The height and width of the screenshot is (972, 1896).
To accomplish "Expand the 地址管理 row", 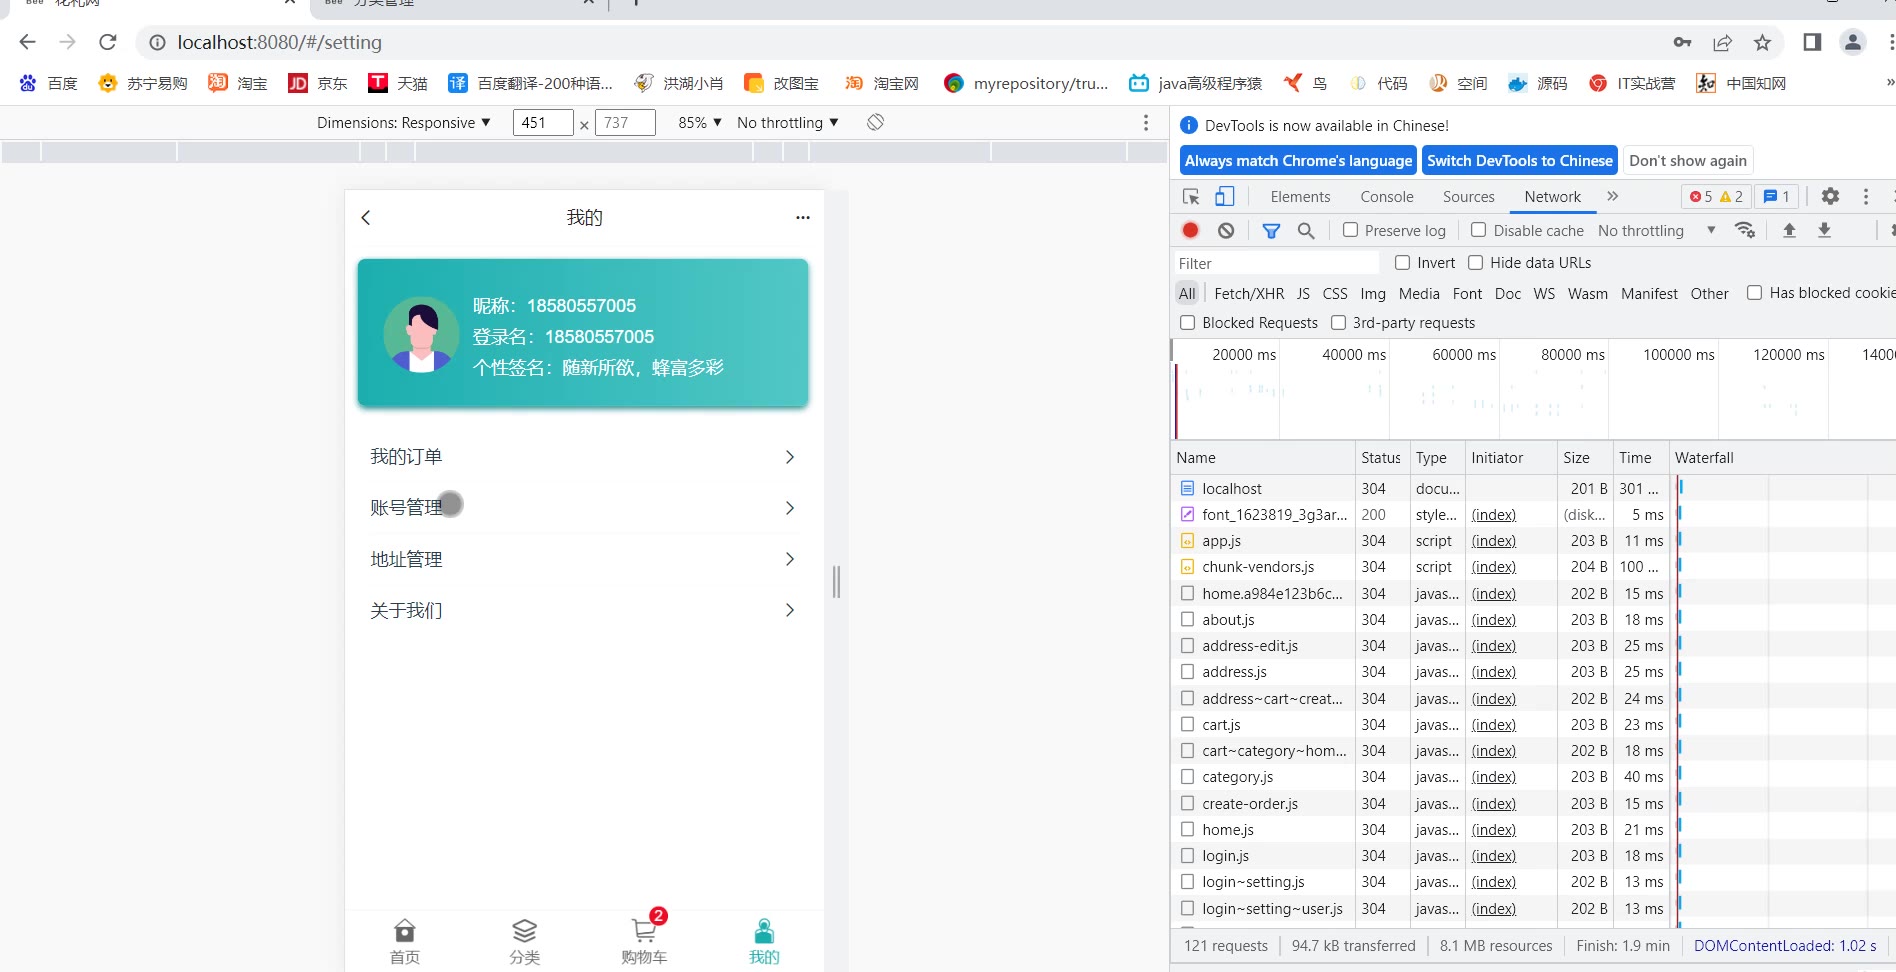I will (x=583, y=559).
